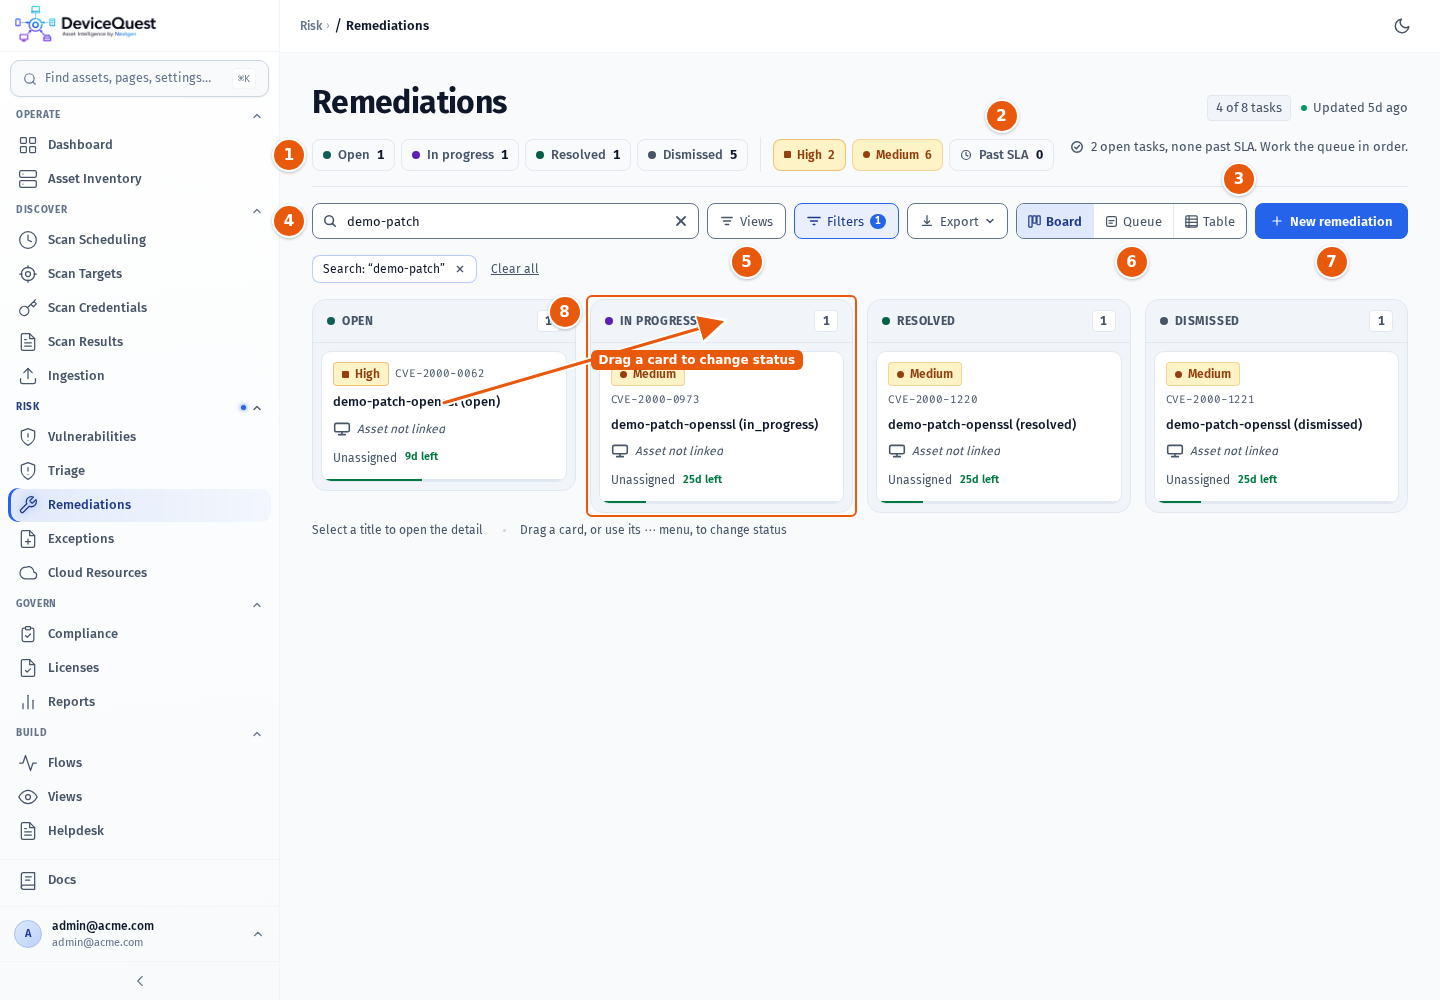Image resolution: width=1440 pixels, height=1000 pixels.
Task: Open the Docs book icon
Action: point(28,880)
